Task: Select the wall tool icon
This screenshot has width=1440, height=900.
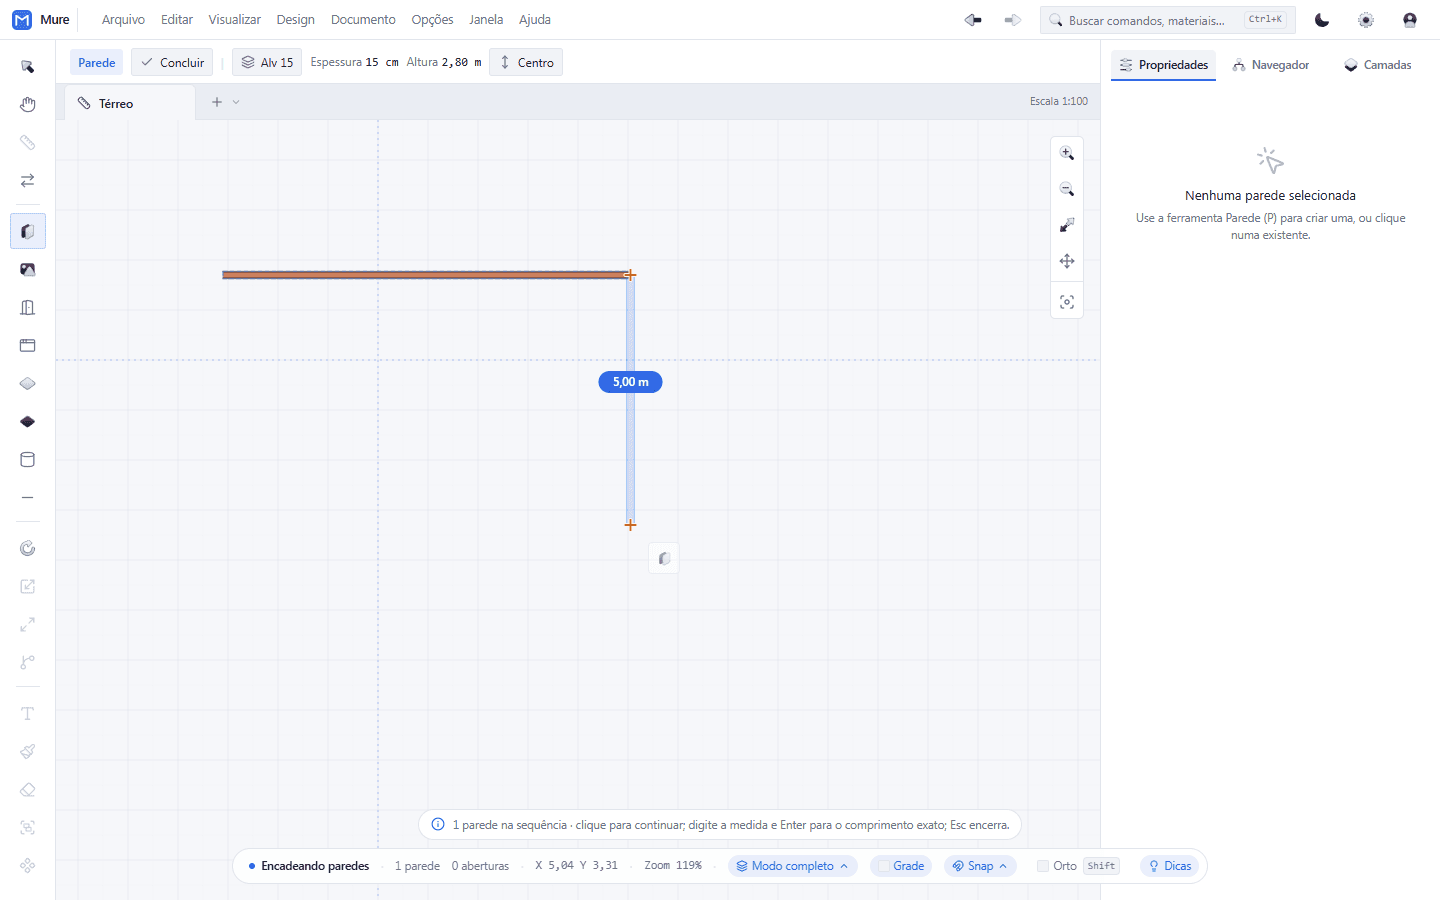Action: tap(28, 232)
